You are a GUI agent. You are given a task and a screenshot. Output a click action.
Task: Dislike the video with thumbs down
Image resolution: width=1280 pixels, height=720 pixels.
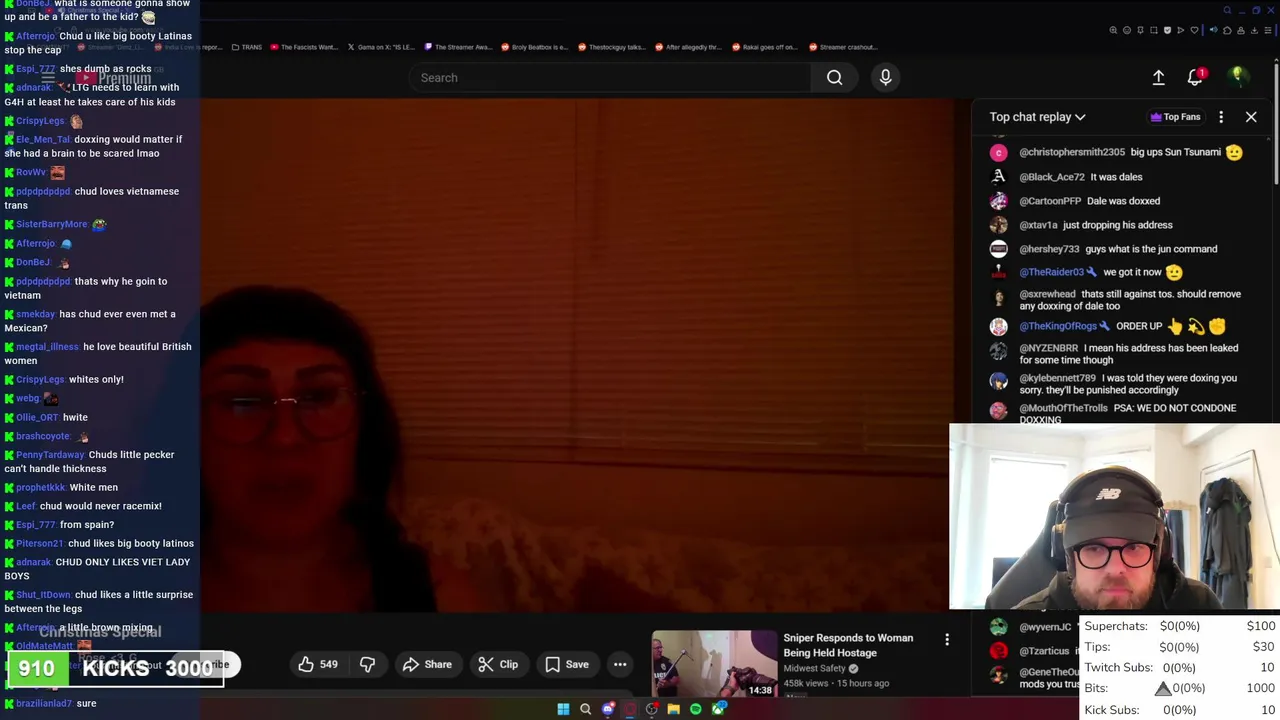pos(367,664)
